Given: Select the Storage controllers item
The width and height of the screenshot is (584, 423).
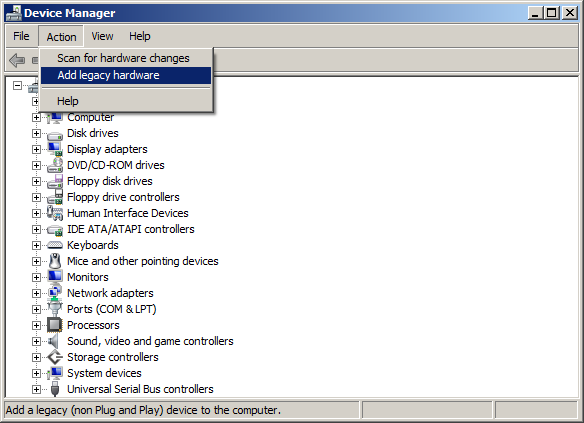Looking at the screenshot, I should [x=113, y=357].
